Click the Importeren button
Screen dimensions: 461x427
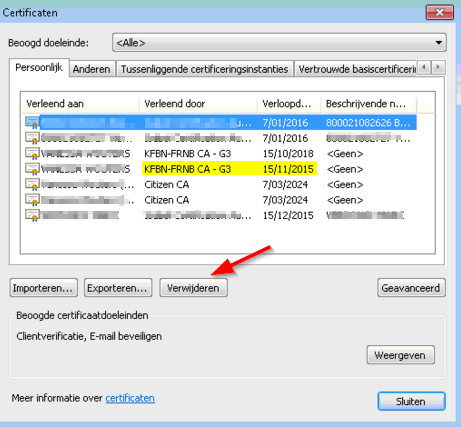tap(44, 288)
